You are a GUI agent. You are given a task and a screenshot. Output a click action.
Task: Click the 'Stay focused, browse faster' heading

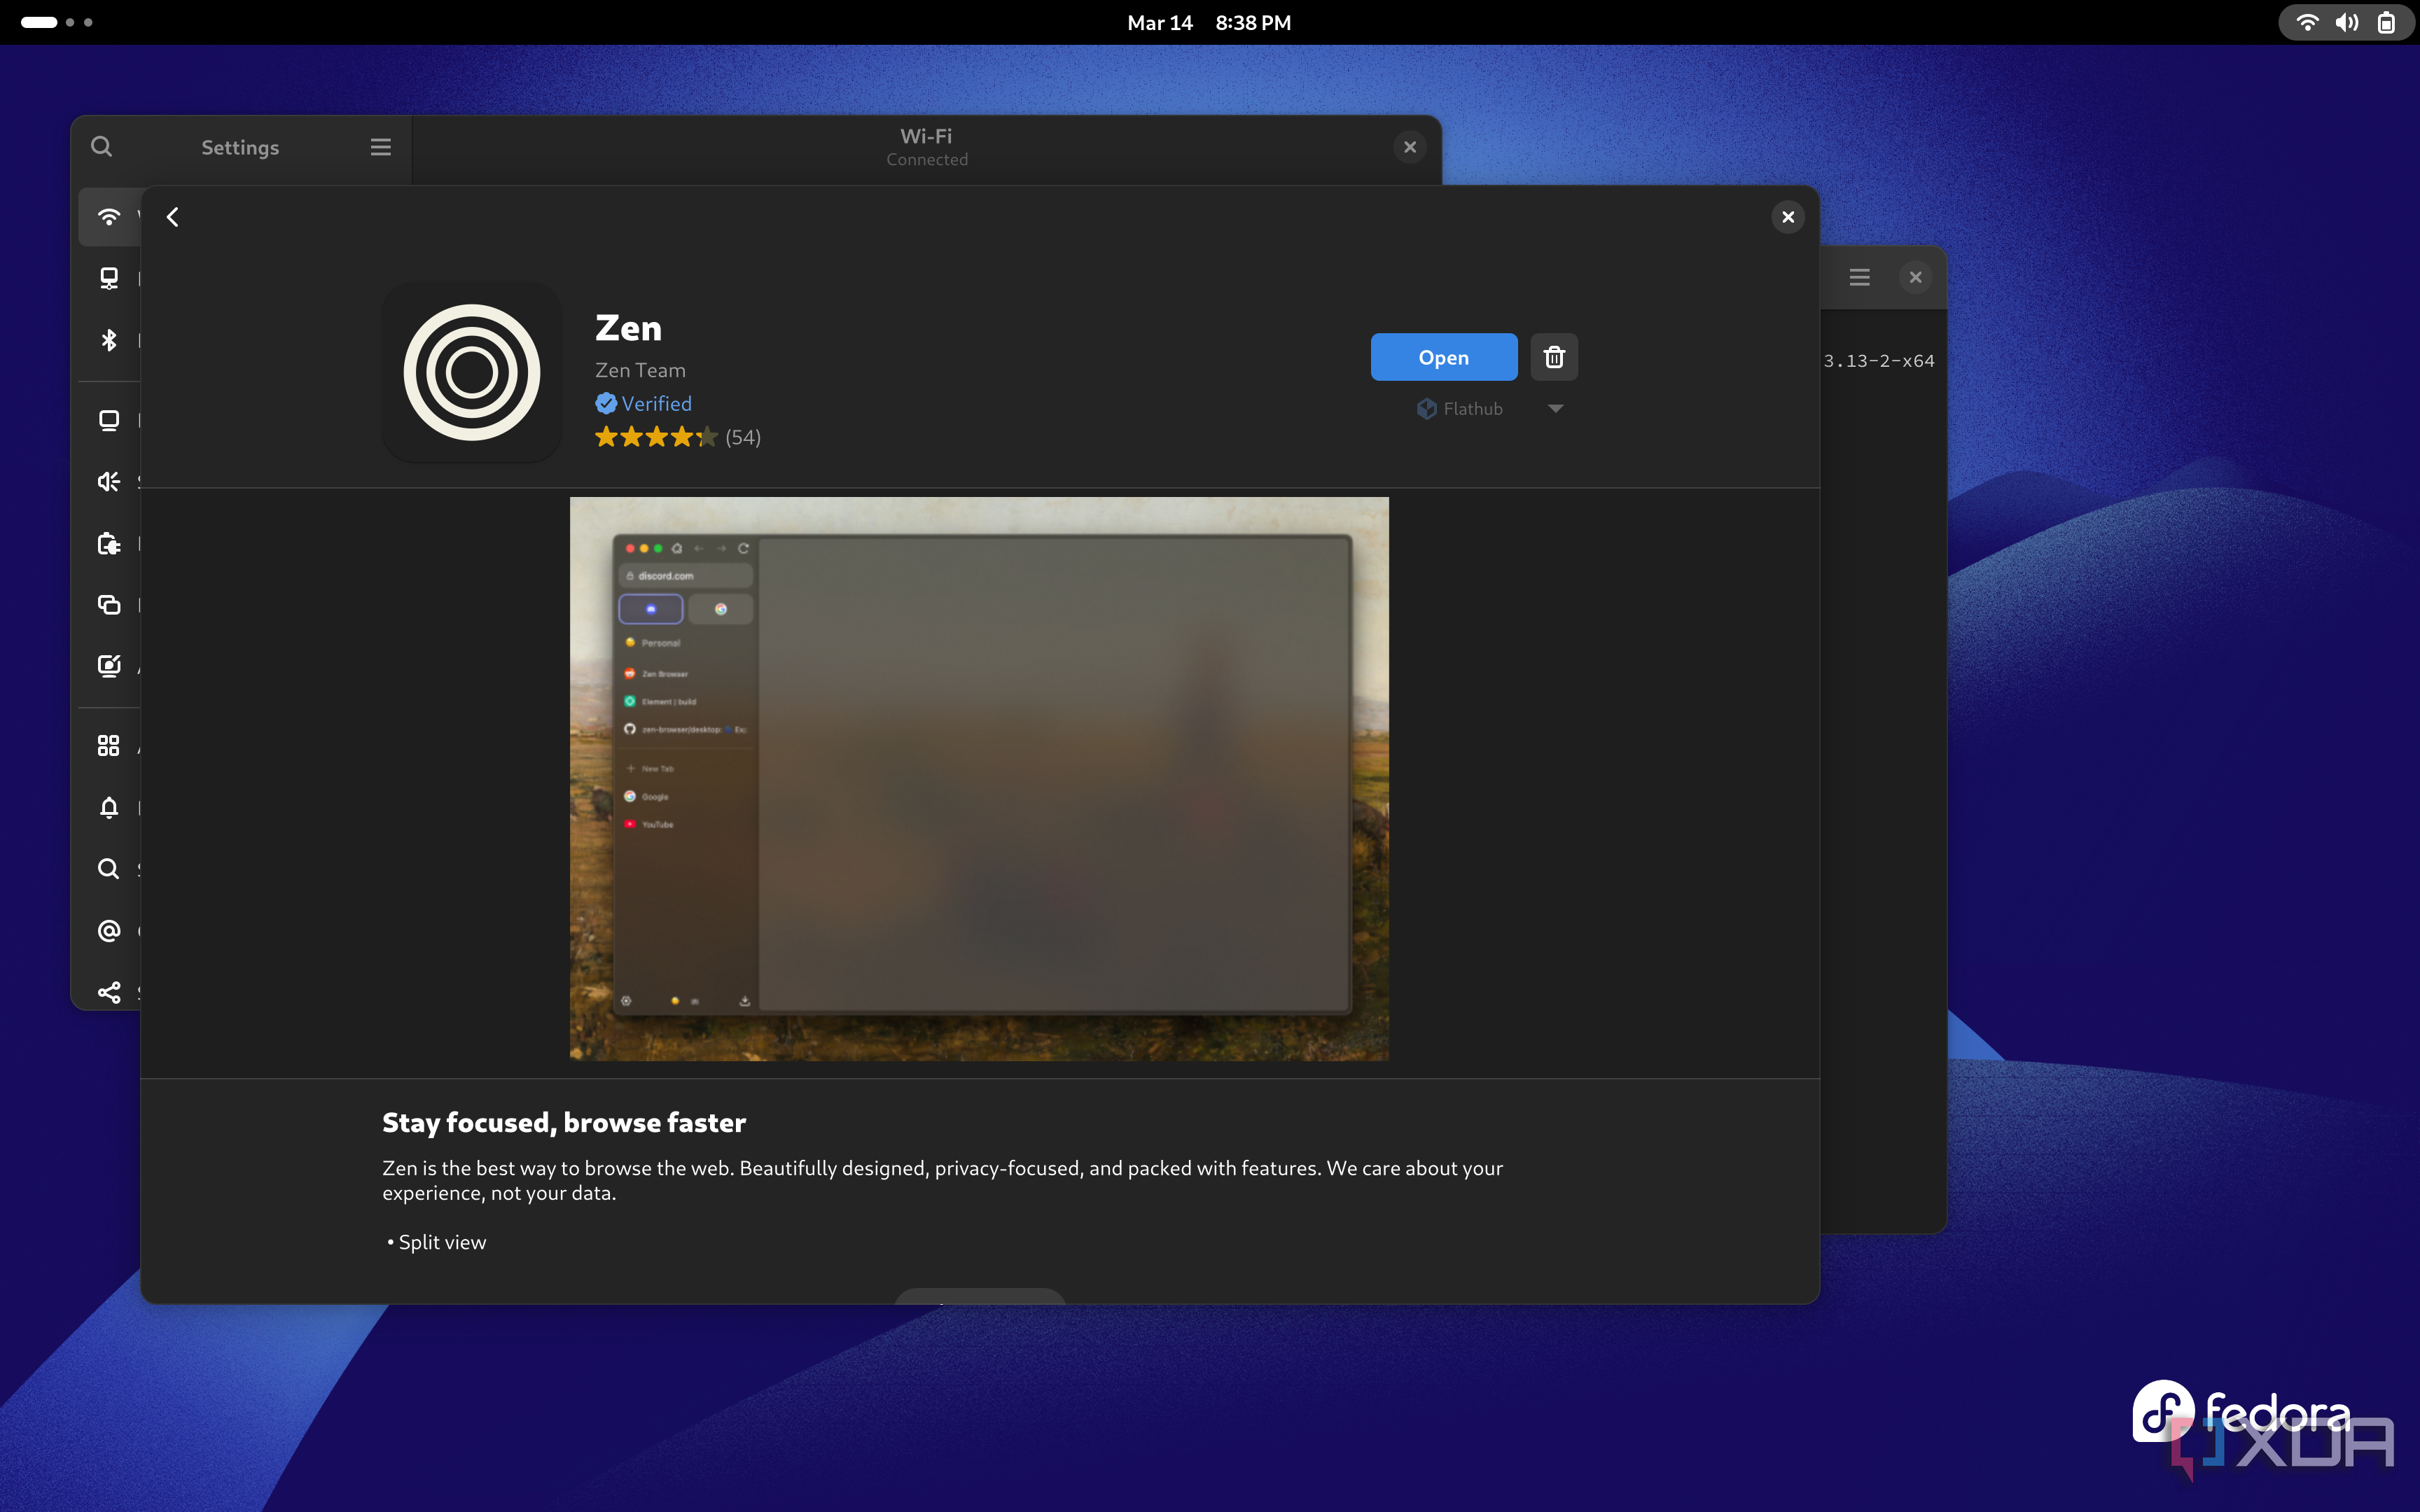[x=564, y=1122]
